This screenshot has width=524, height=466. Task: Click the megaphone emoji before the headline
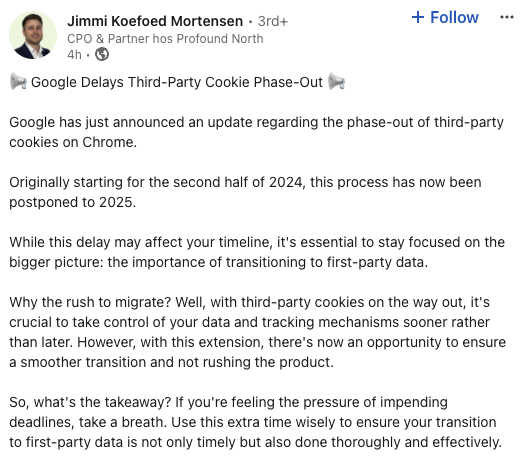(18, 82)
